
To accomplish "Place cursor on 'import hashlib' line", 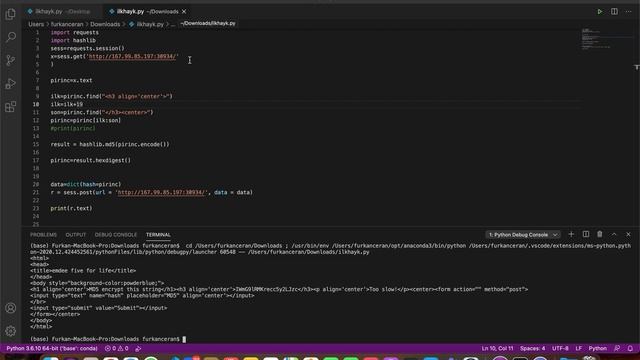I will 73,40.
